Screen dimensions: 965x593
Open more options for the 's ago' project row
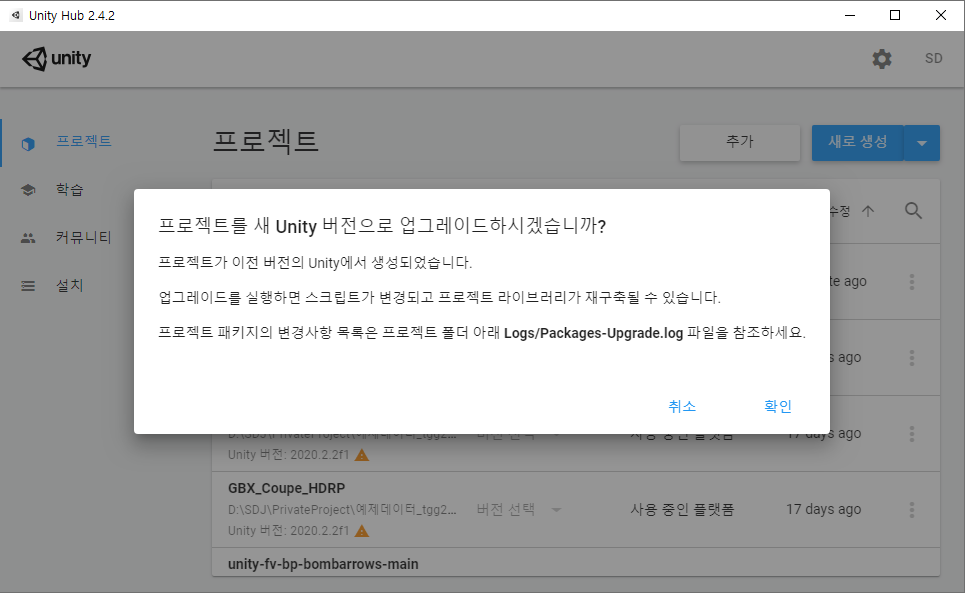[912, 358]
